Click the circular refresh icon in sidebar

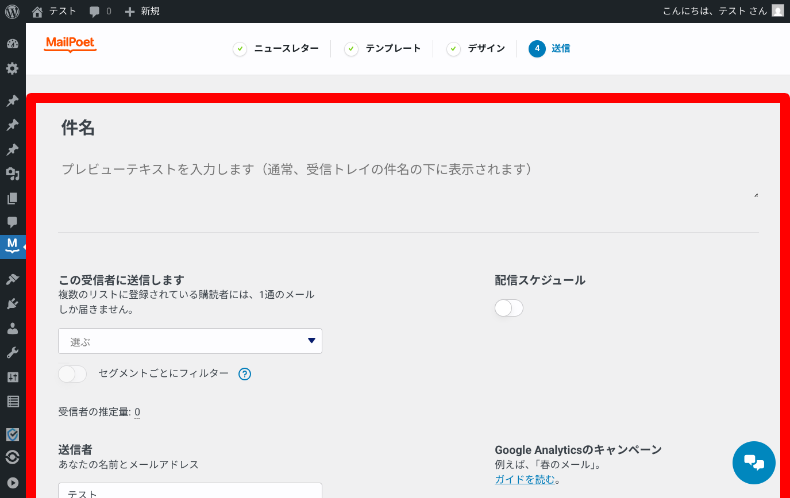tap(13, 457)
